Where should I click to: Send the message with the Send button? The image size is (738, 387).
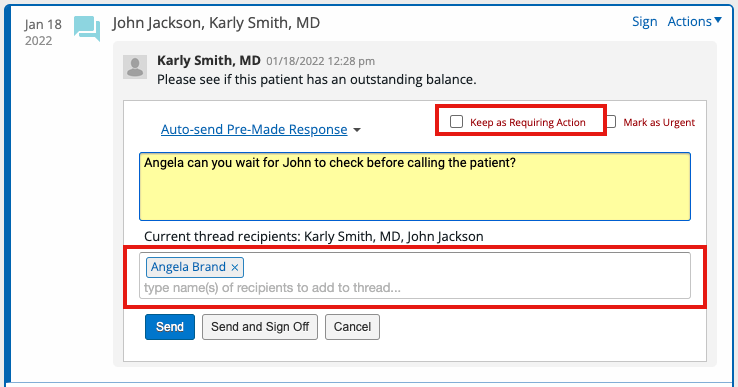[170, 327]
